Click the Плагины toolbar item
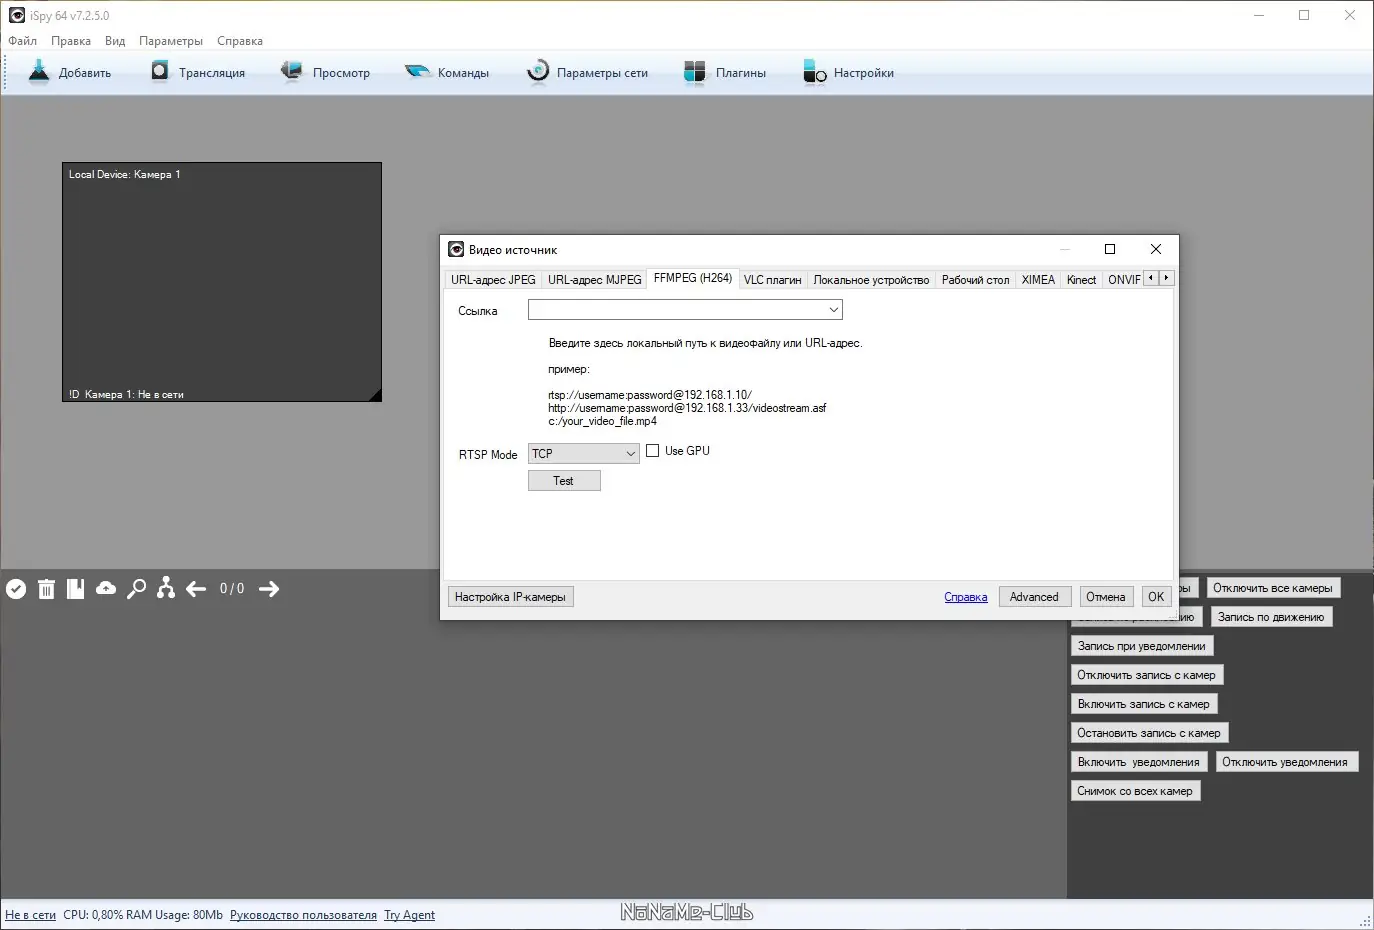The image size is (1374, 930). [725, 72]
